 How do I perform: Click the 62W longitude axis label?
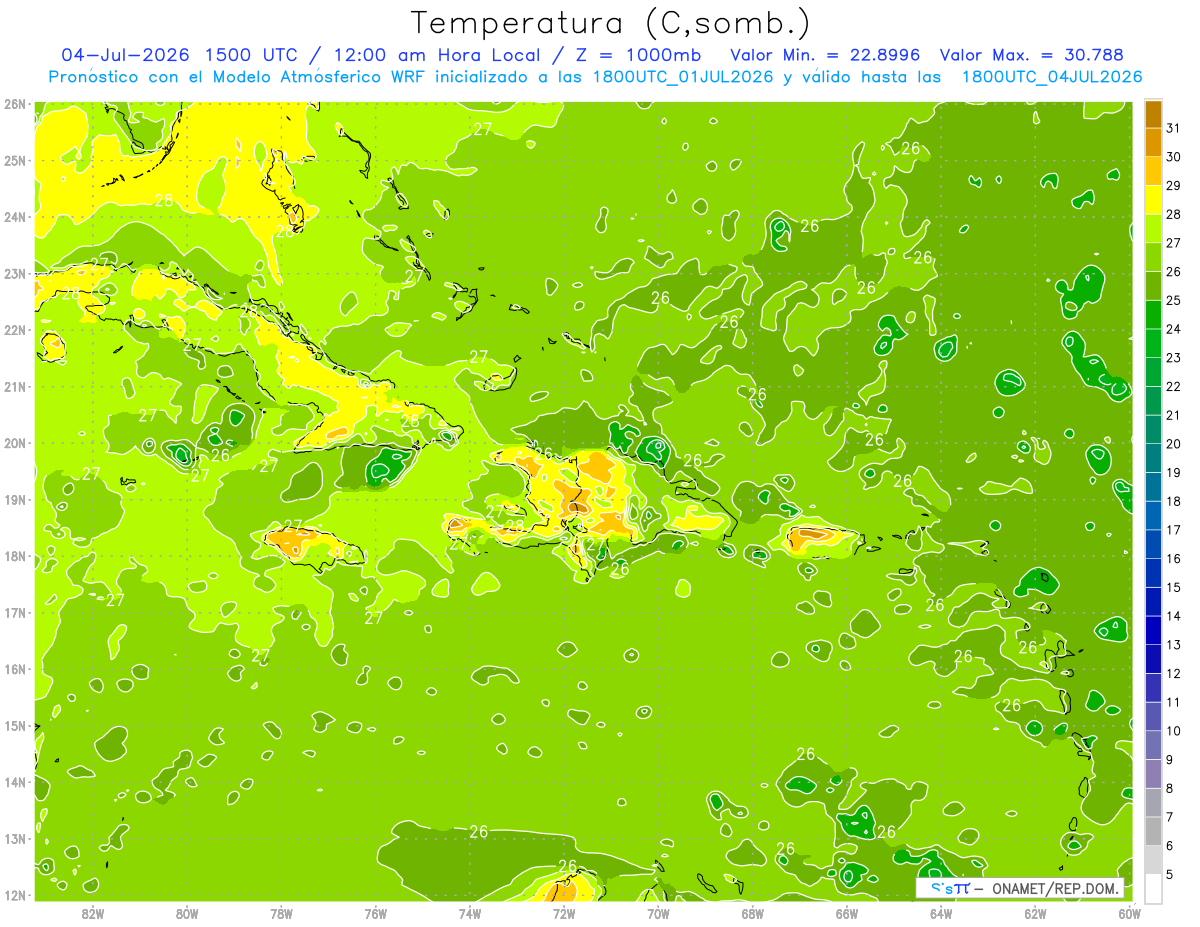(x=1034, y=913)
